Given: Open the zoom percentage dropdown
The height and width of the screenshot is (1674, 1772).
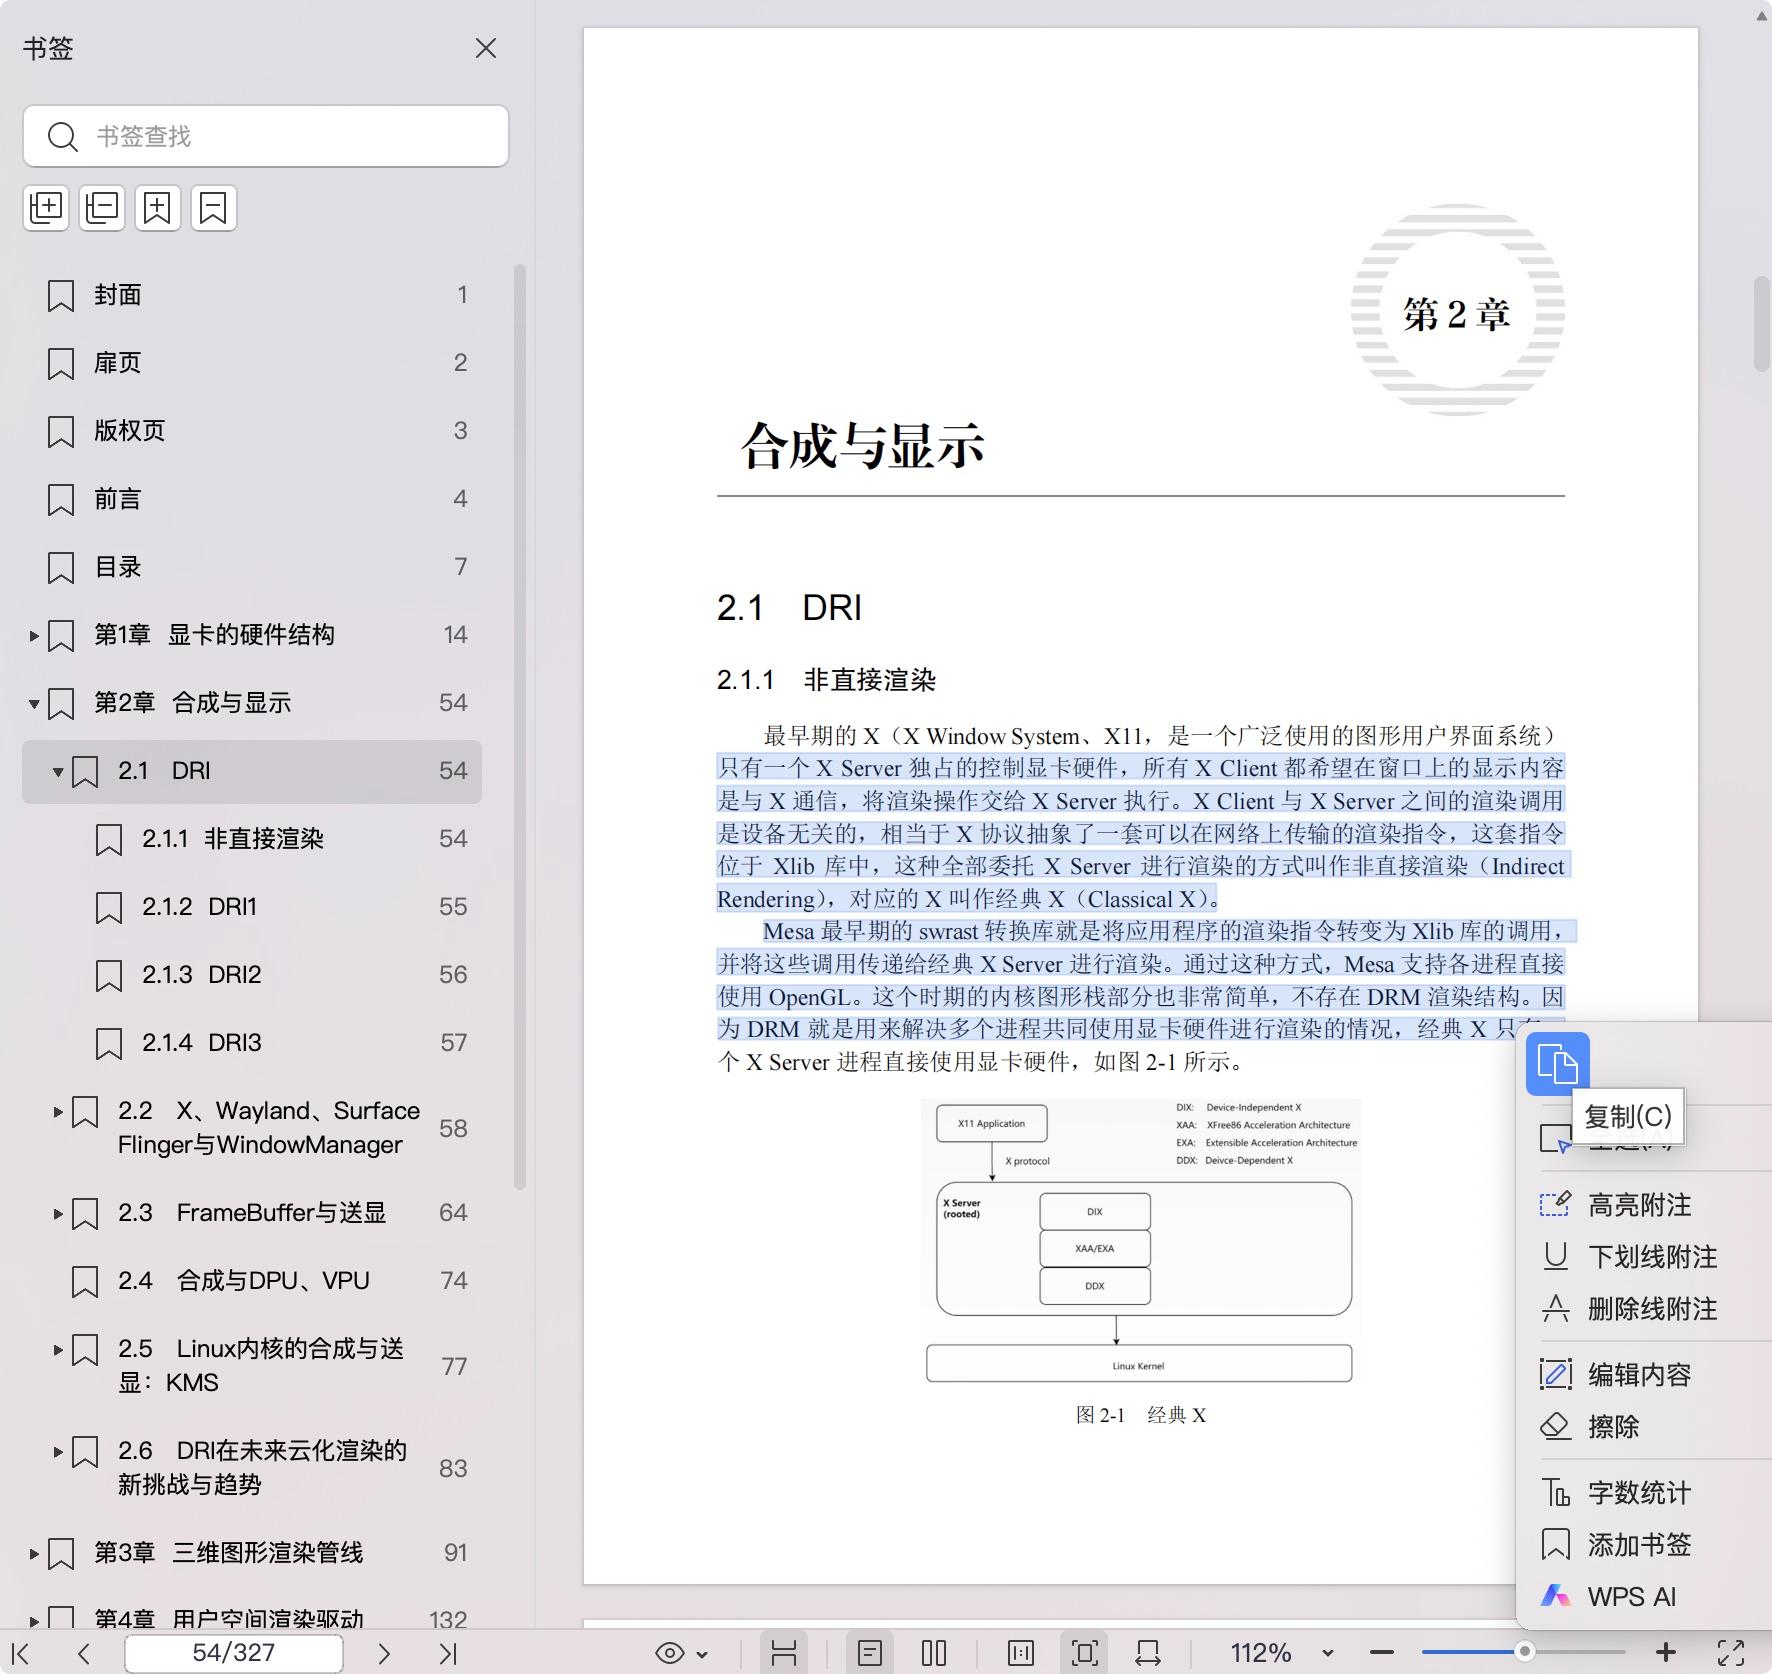Looking at the screenshot, I should coord(1325,1652).
